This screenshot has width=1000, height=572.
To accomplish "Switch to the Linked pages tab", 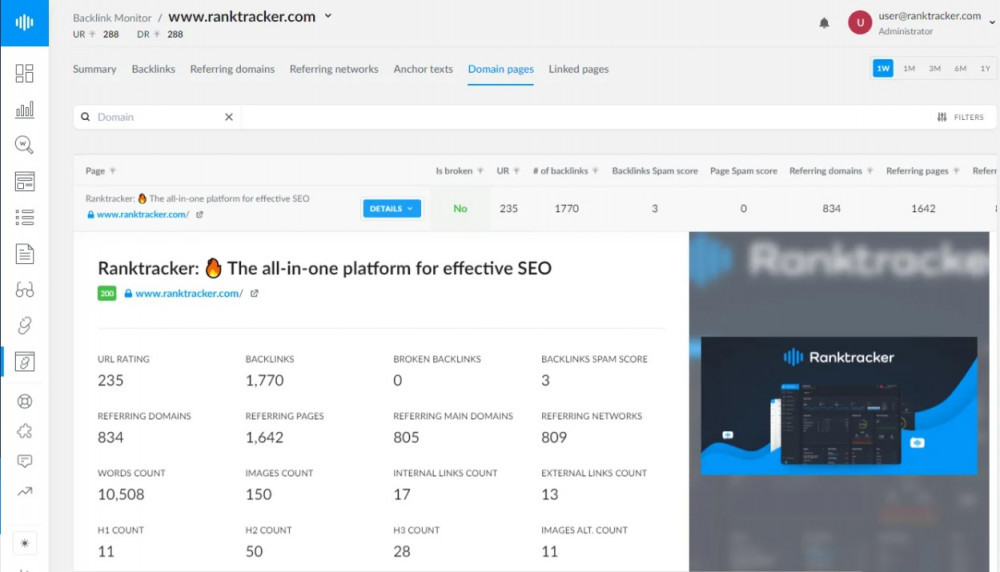I will 578,69.
